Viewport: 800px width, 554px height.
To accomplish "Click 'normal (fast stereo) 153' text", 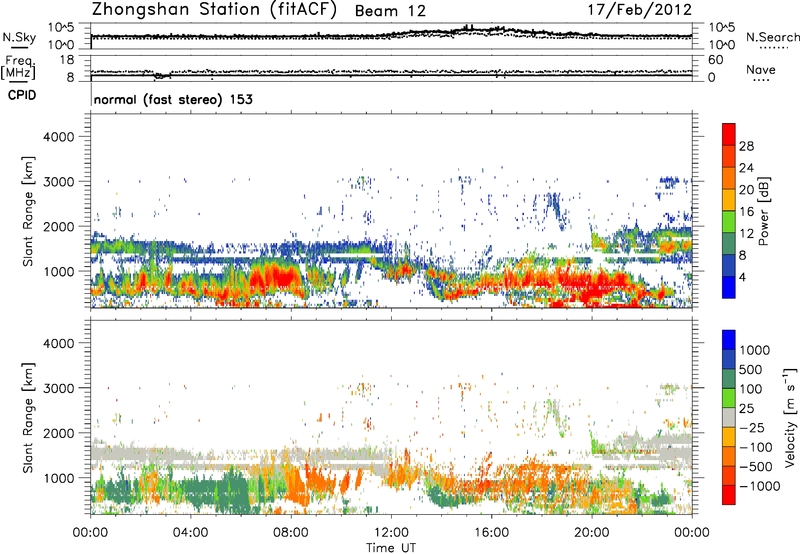I will (x=173, y=99).
